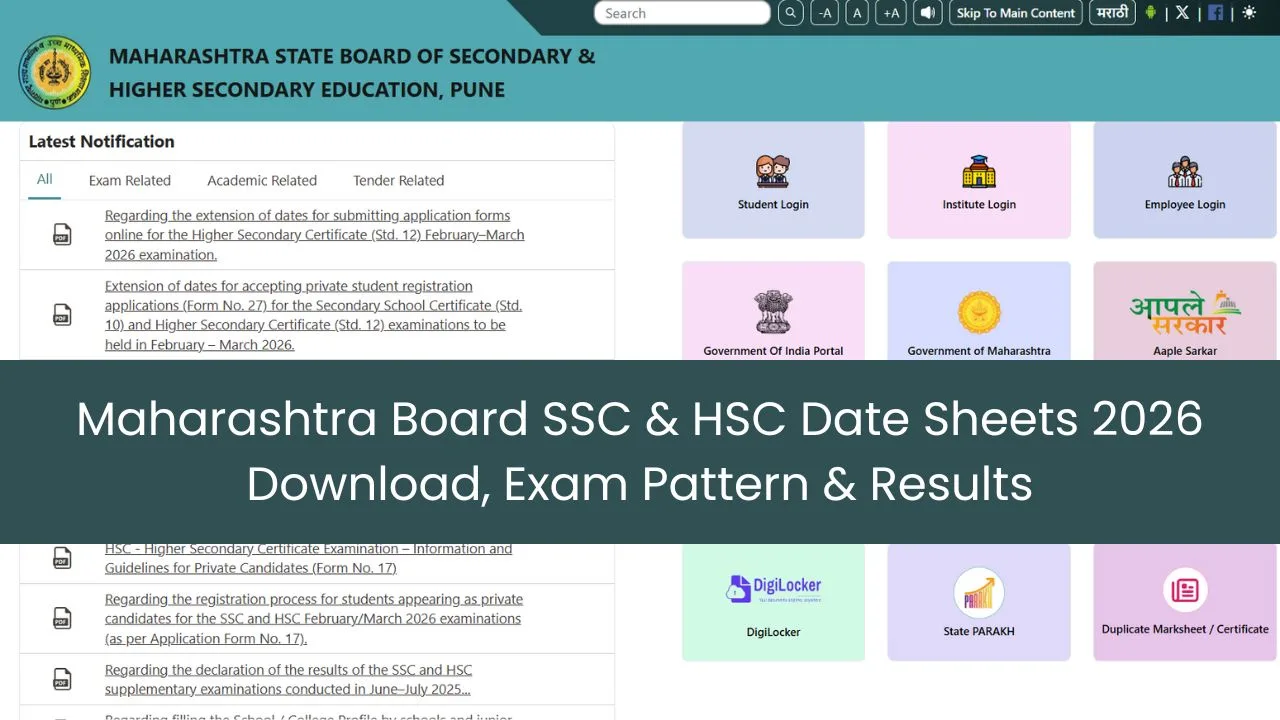Switch language with the मराठी button
Image resolution: width=1280 pixels, height=720 pixels.
click(x=1112, y=13)
